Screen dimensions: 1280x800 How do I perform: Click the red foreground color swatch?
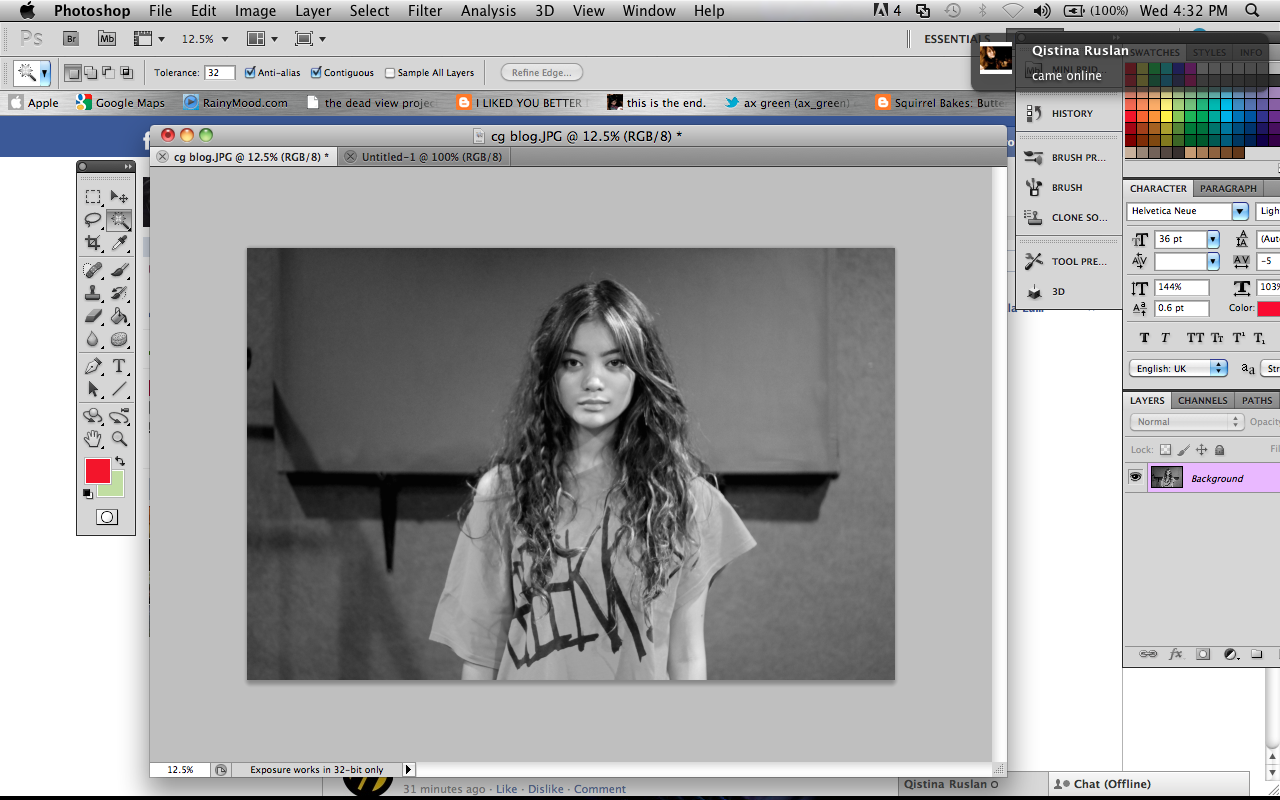(97, 471)
